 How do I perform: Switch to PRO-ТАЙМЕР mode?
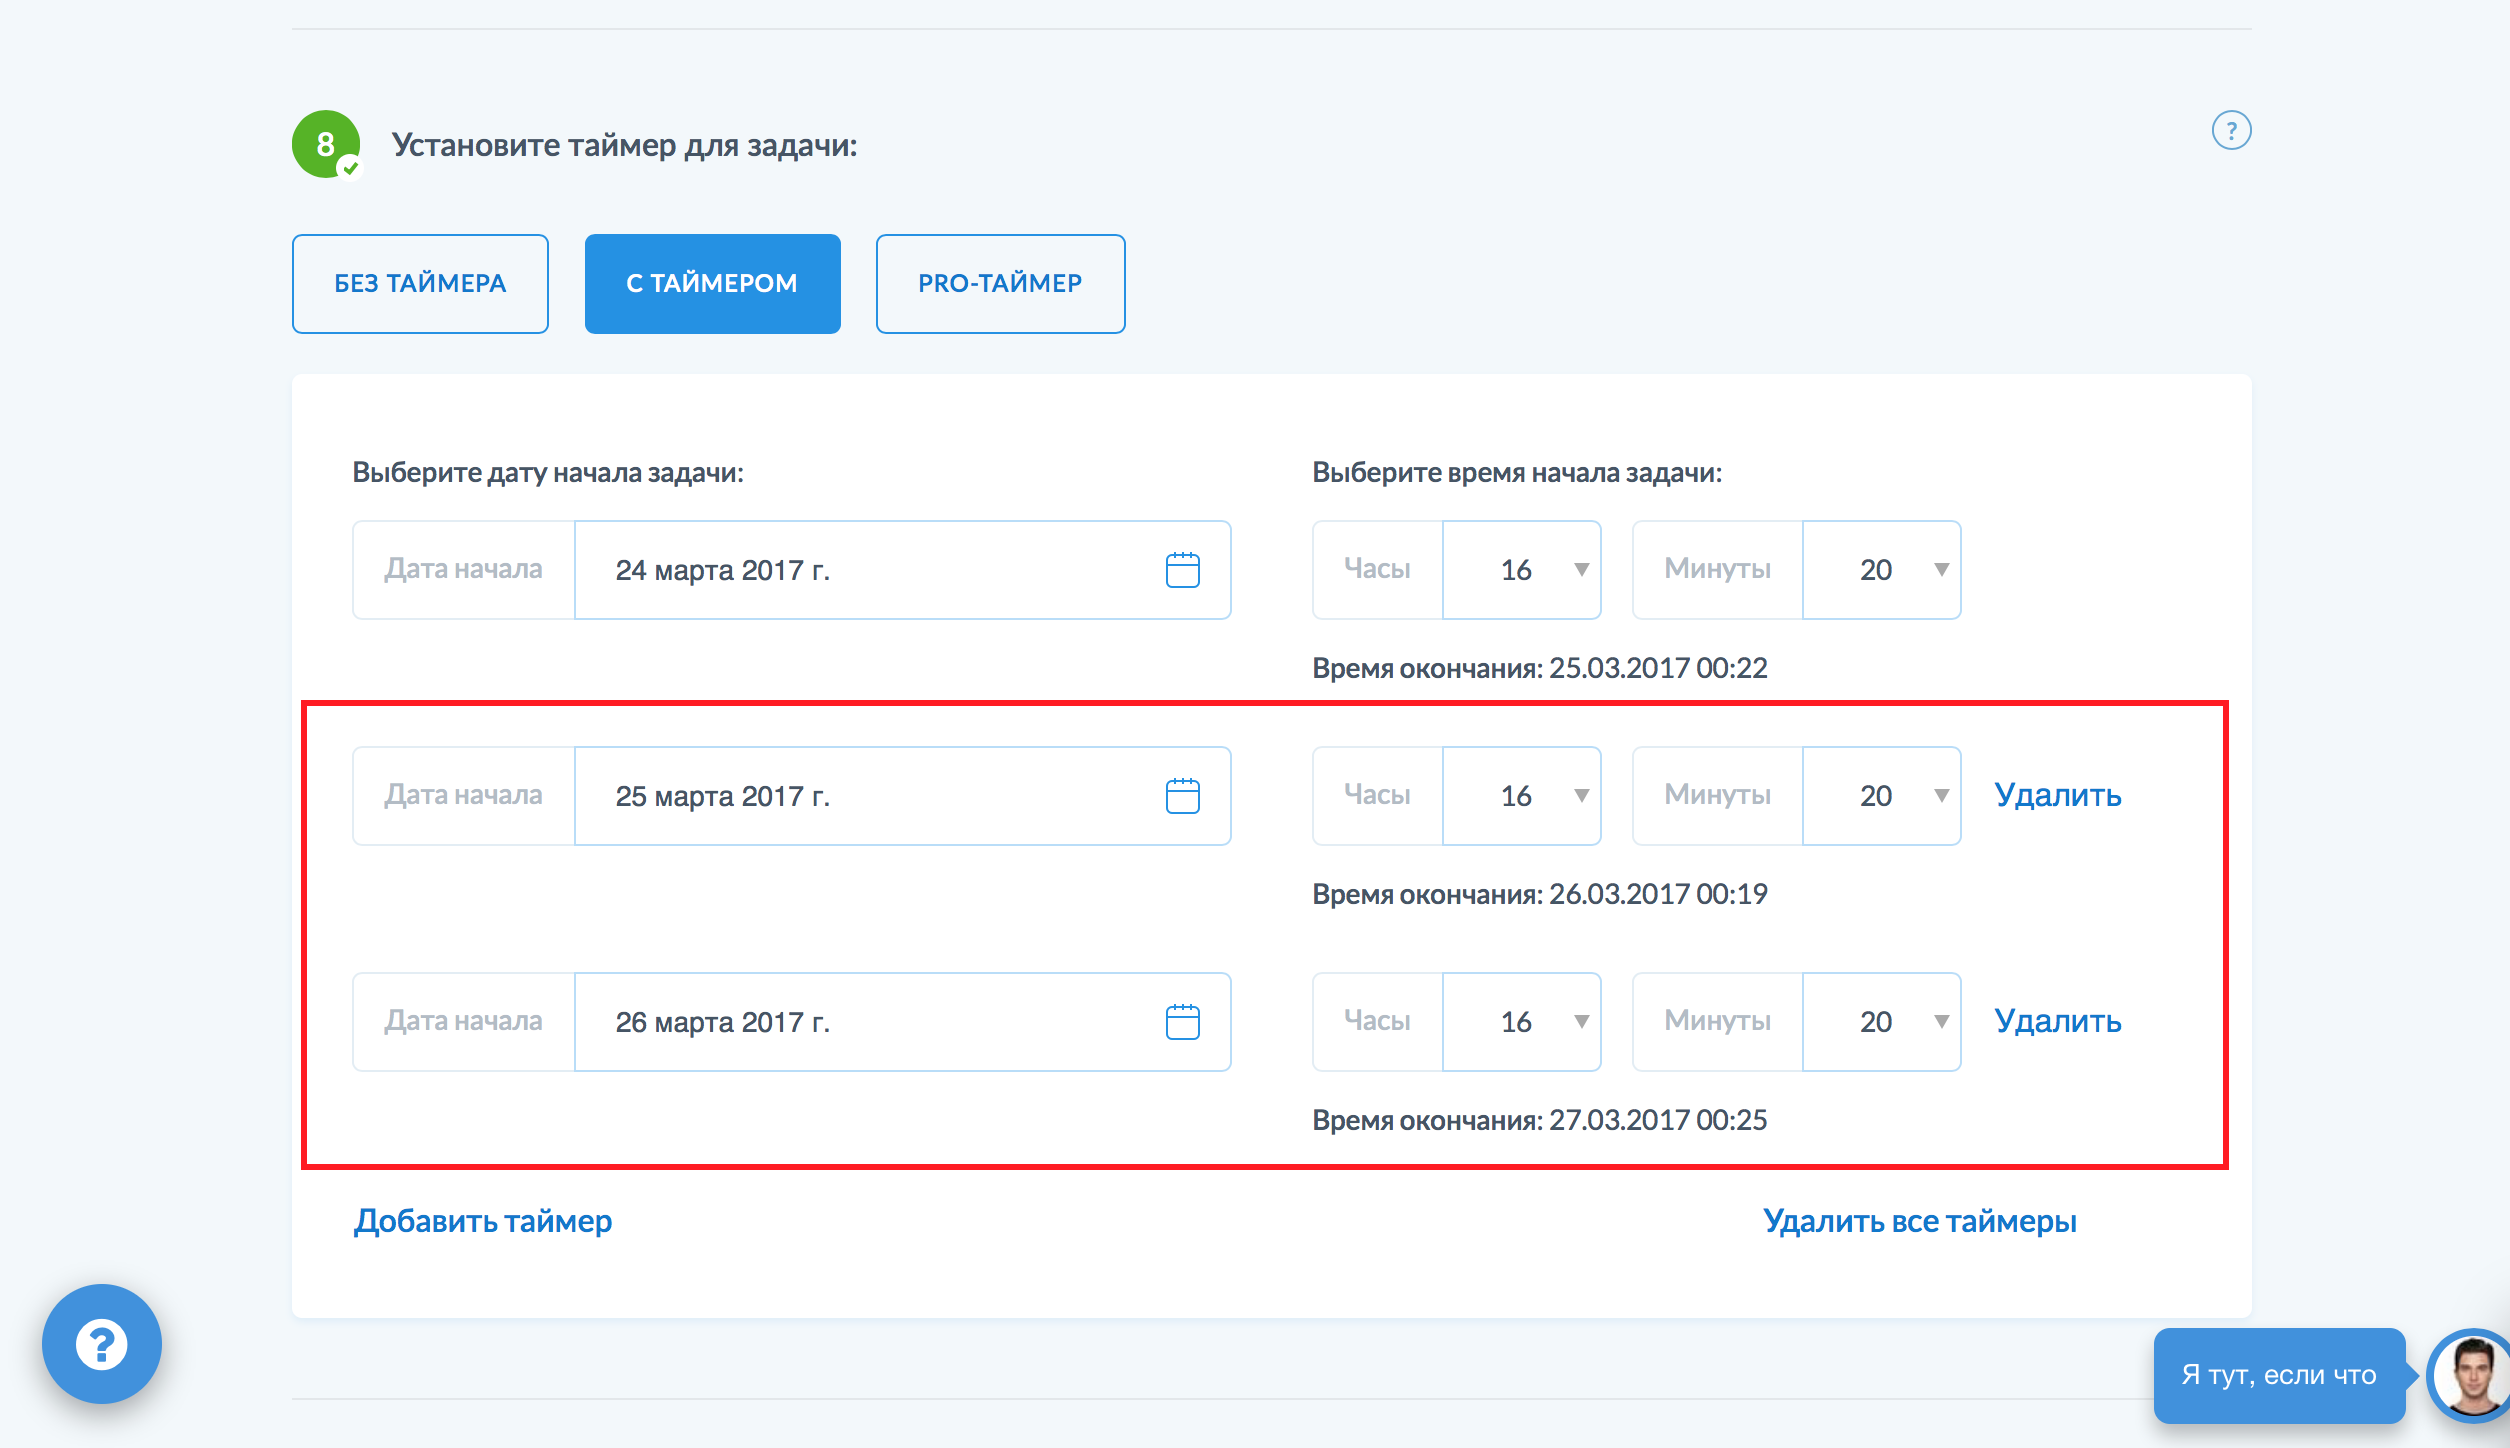[x=1000, y=284]
